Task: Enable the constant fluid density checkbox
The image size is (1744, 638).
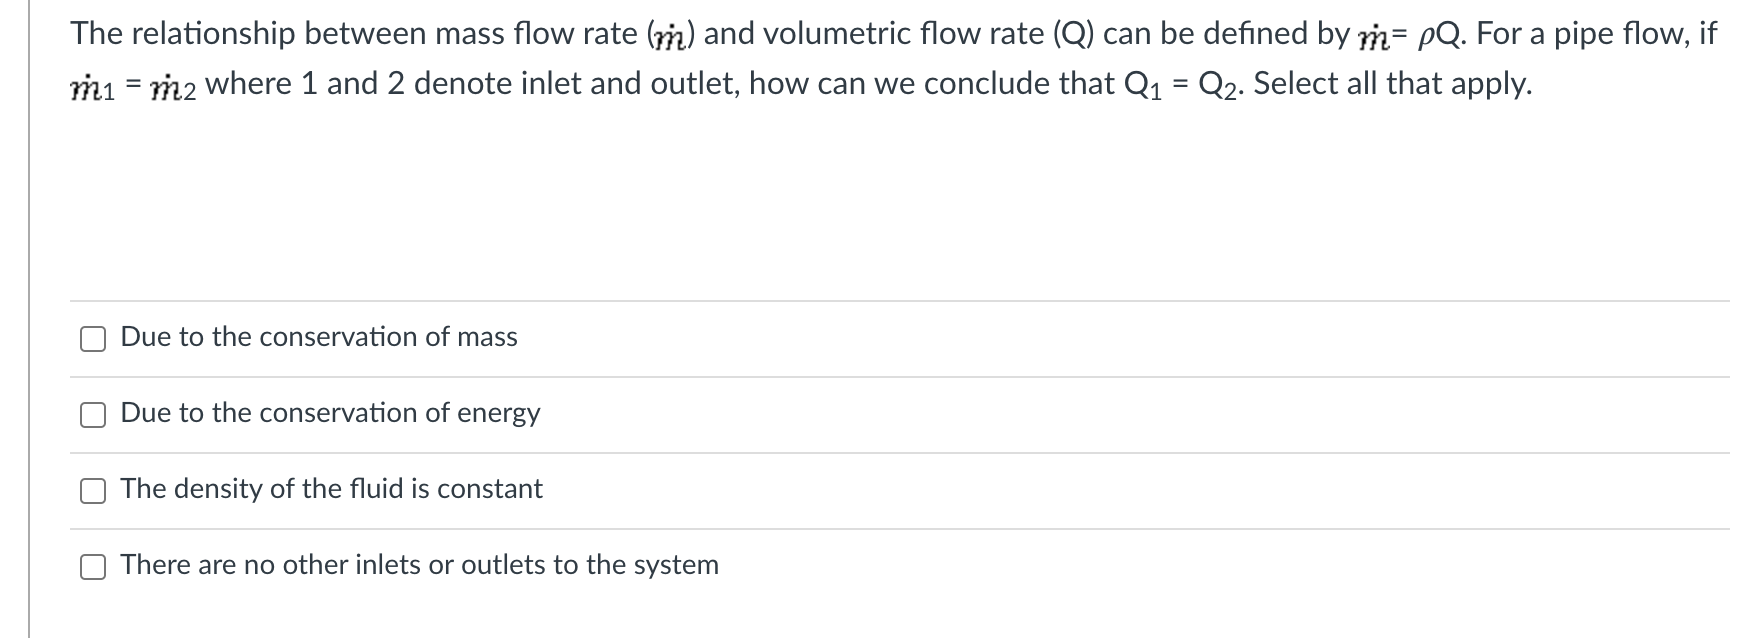Action: click(x=93, y=491)
